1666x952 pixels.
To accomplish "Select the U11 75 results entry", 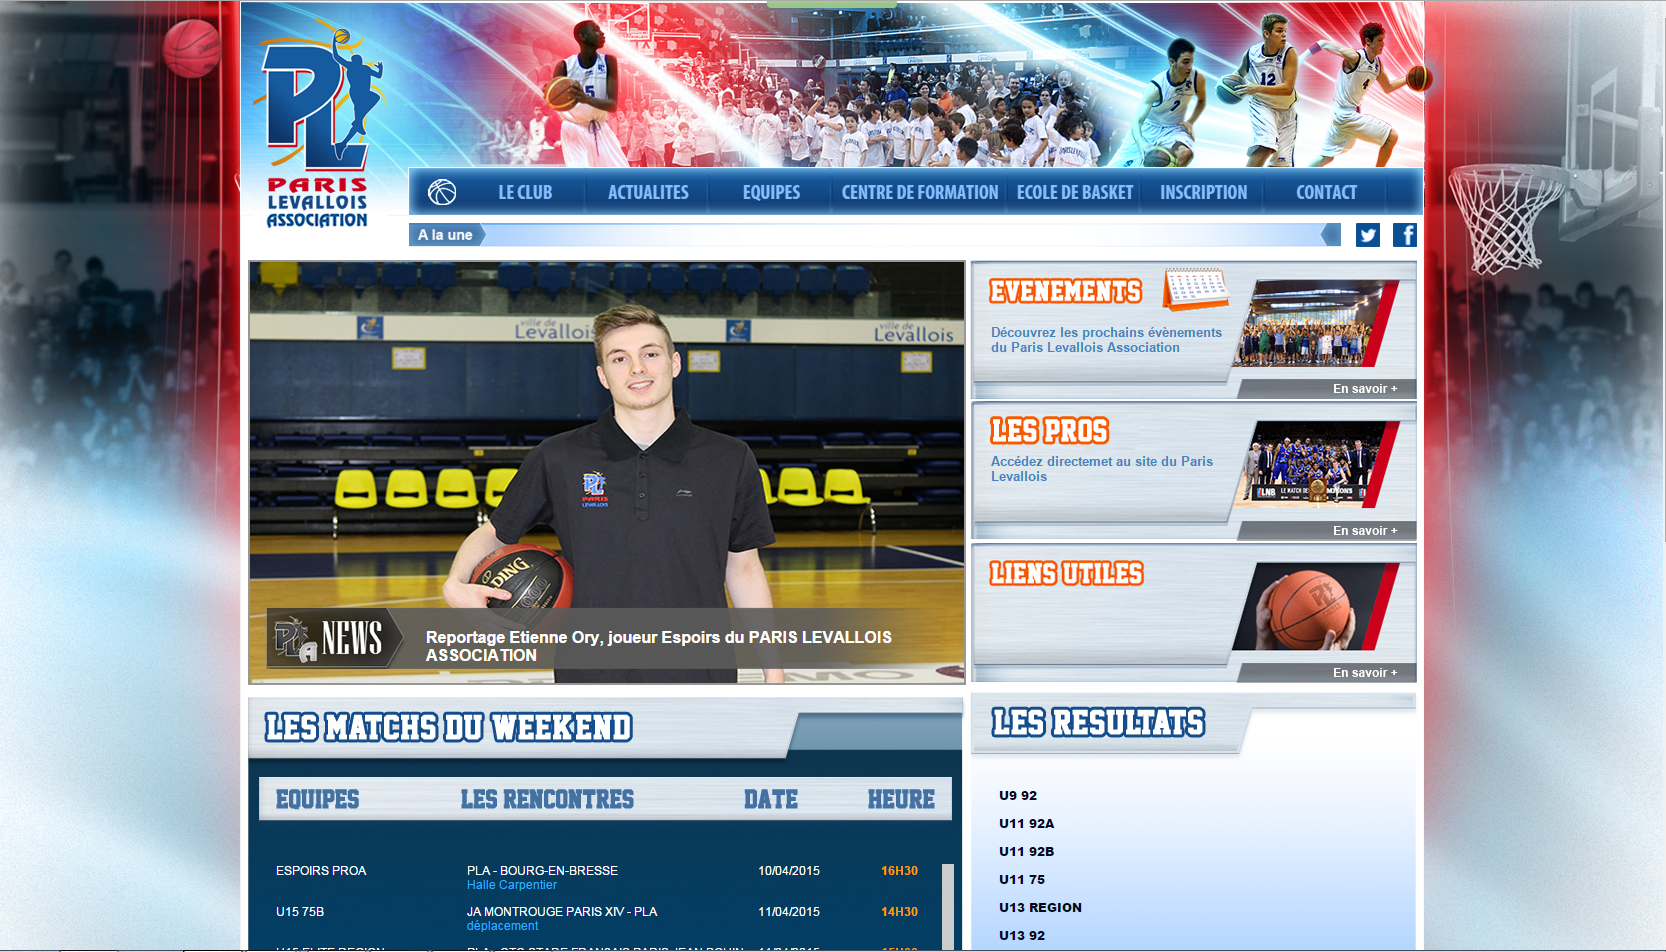I will 1022,880.
